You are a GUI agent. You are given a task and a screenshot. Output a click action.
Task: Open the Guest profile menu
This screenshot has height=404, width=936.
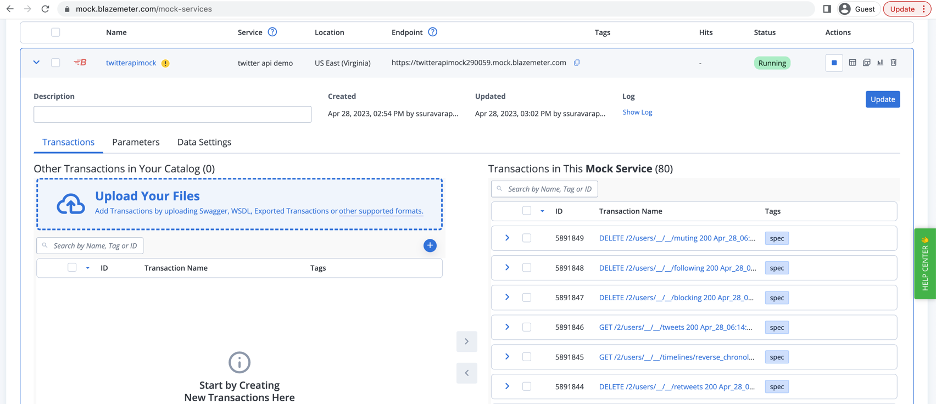pos(857,9)
